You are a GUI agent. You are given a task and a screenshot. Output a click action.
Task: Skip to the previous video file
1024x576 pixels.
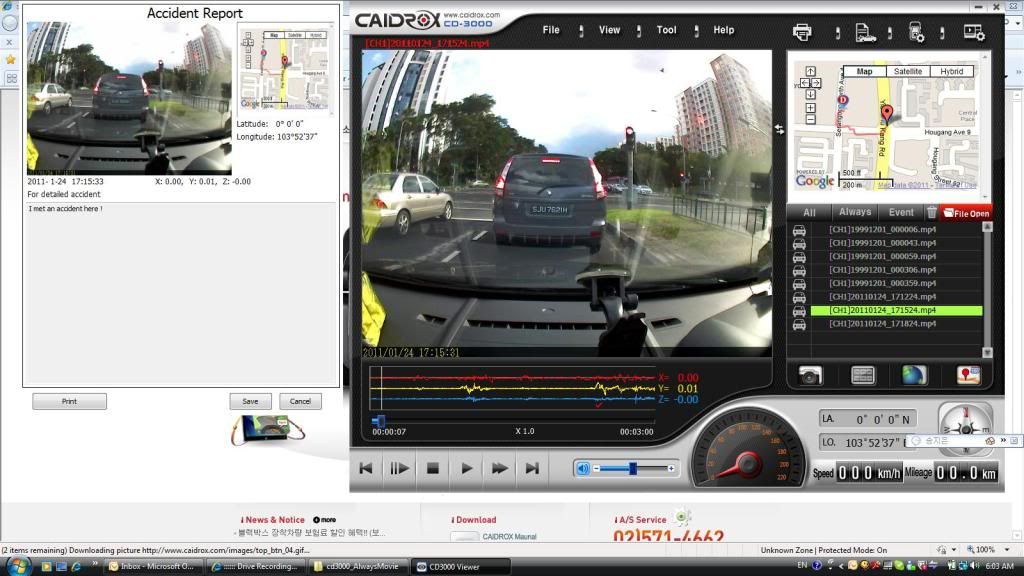pyautogui.click(x=366, y=468)
